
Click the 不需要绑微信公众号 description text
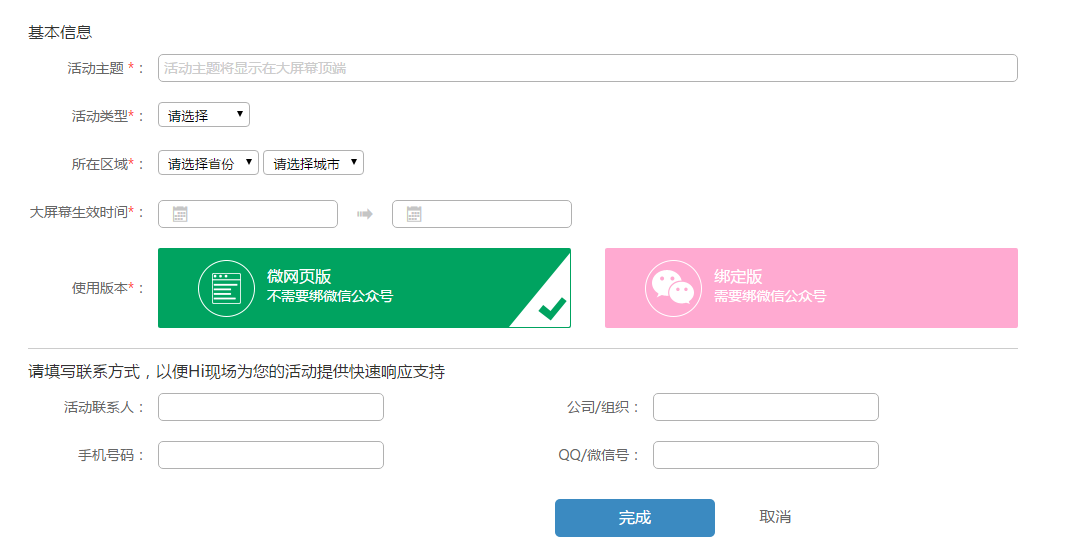click(330, 296)
